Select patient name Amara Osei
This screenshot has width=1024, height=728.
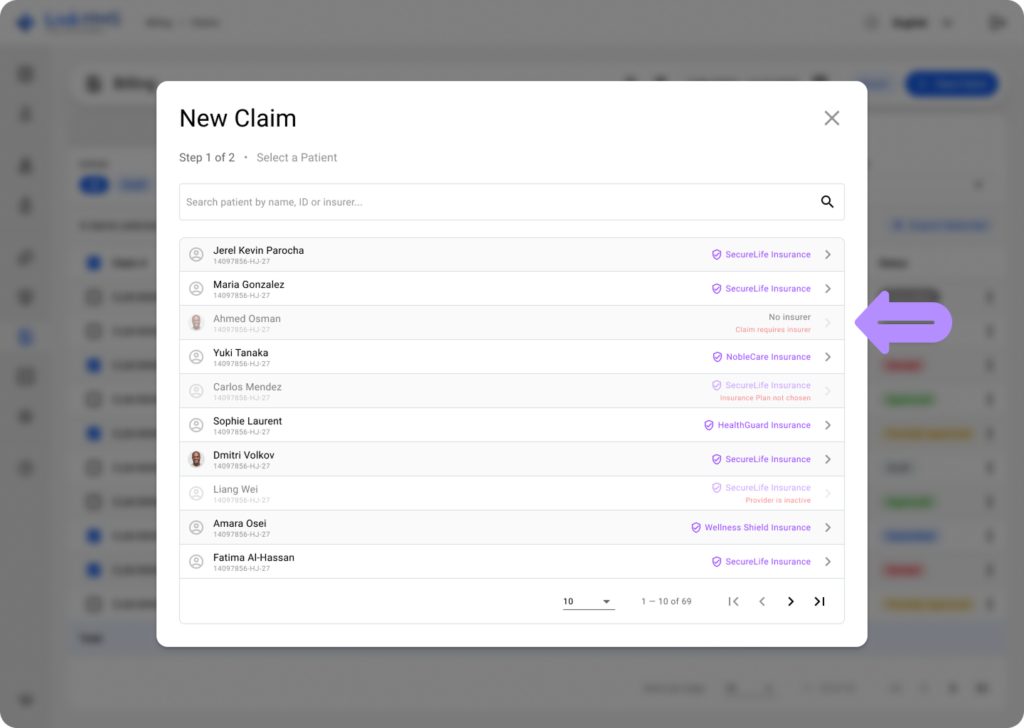click(x=240, y=524)
